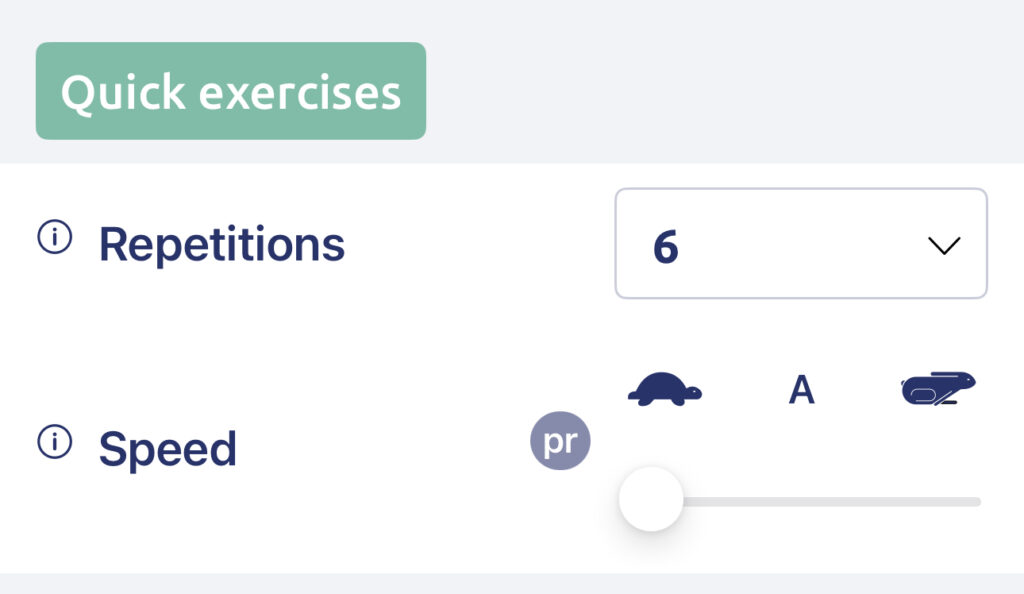Open info icon beside Repetitions
This screenshot has height=594, width=1024.
pyautogui.click(x=54, y=239)
